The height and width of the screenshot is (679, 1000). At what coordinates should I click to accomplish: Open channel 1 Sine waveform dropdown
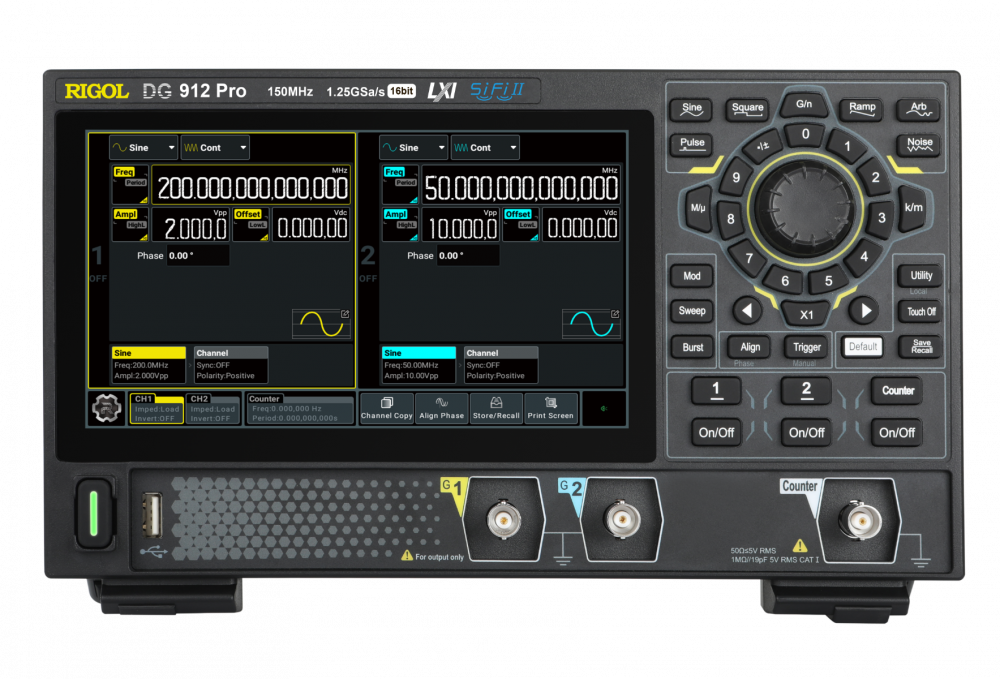click(x=143, y=147)
